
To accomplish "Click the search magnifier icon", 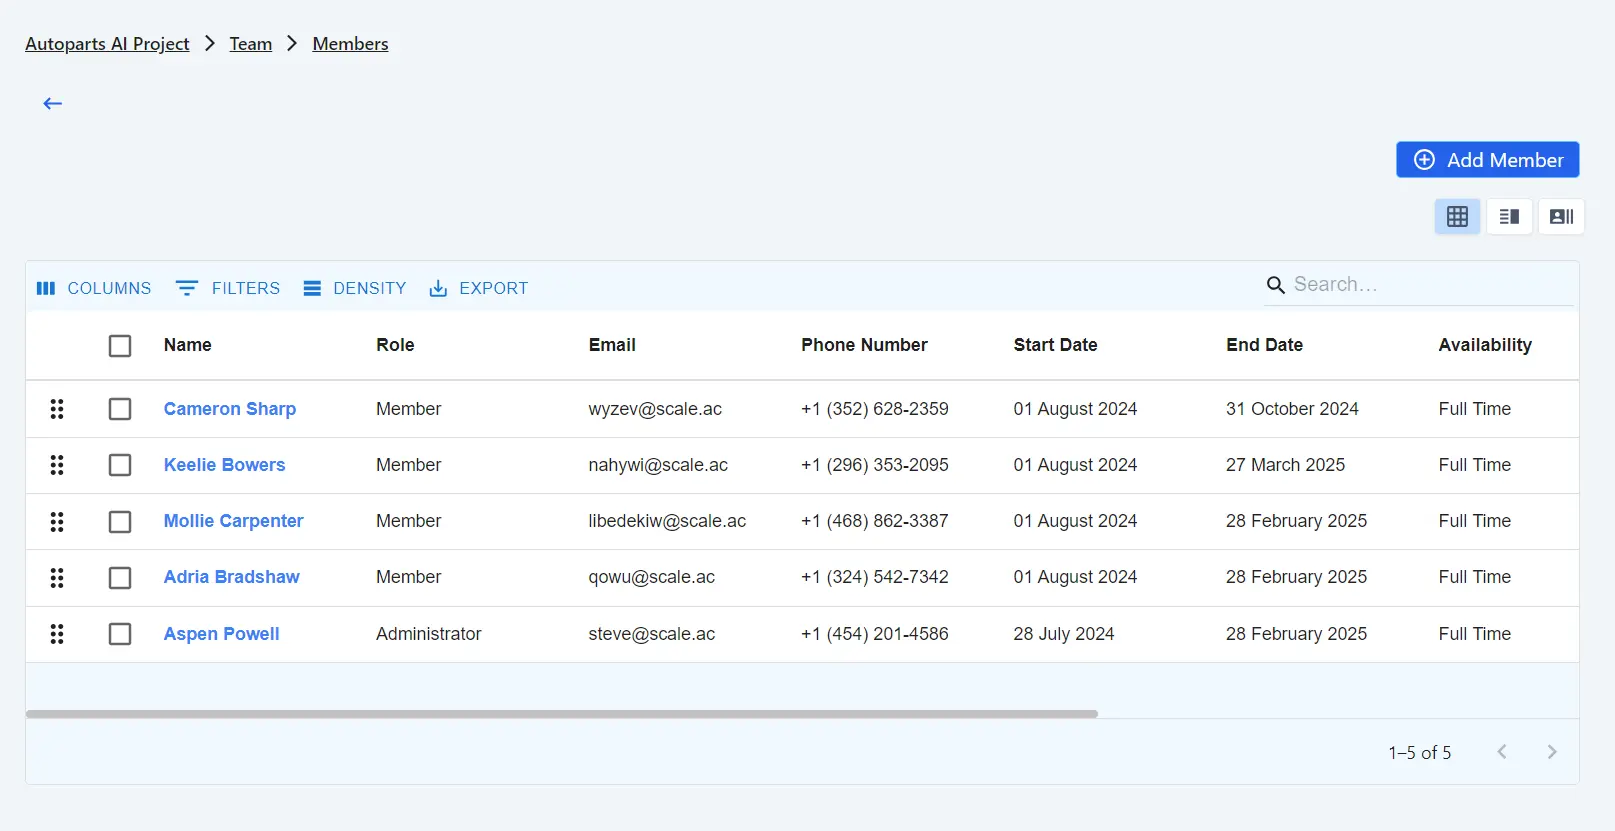I will tap(1276, 285).
